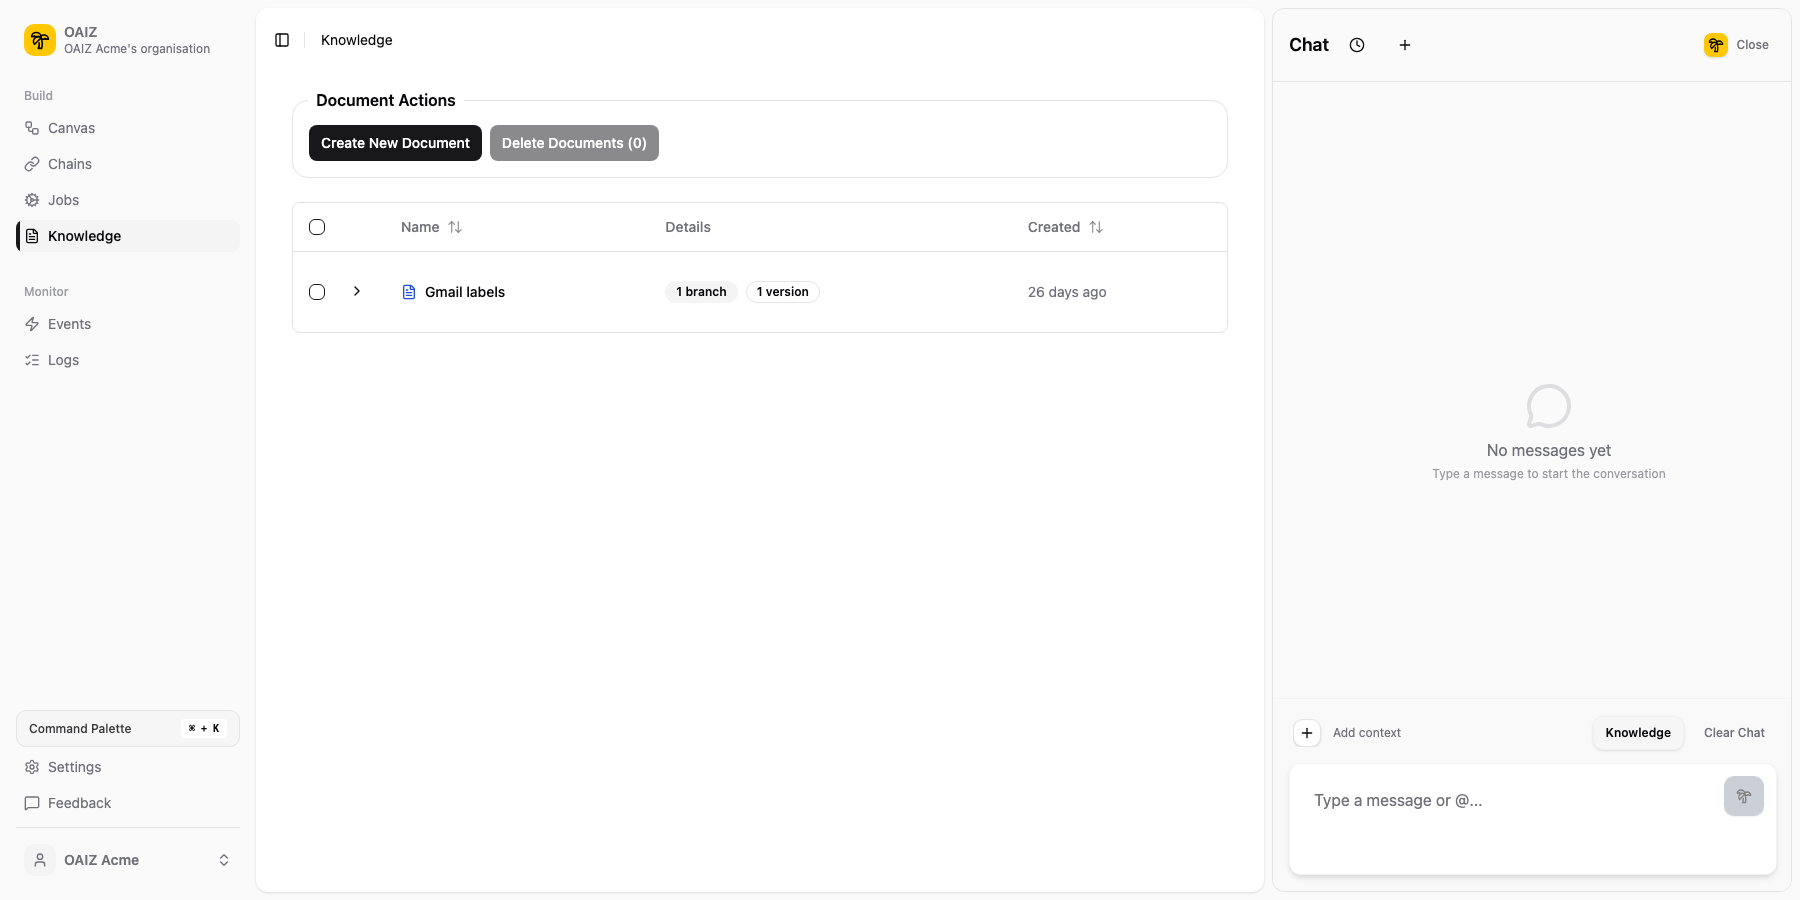Screen dimensions: 1800x900
Task: Open the OAIZ Acme account switcher
Action: [x=127, y=860]
